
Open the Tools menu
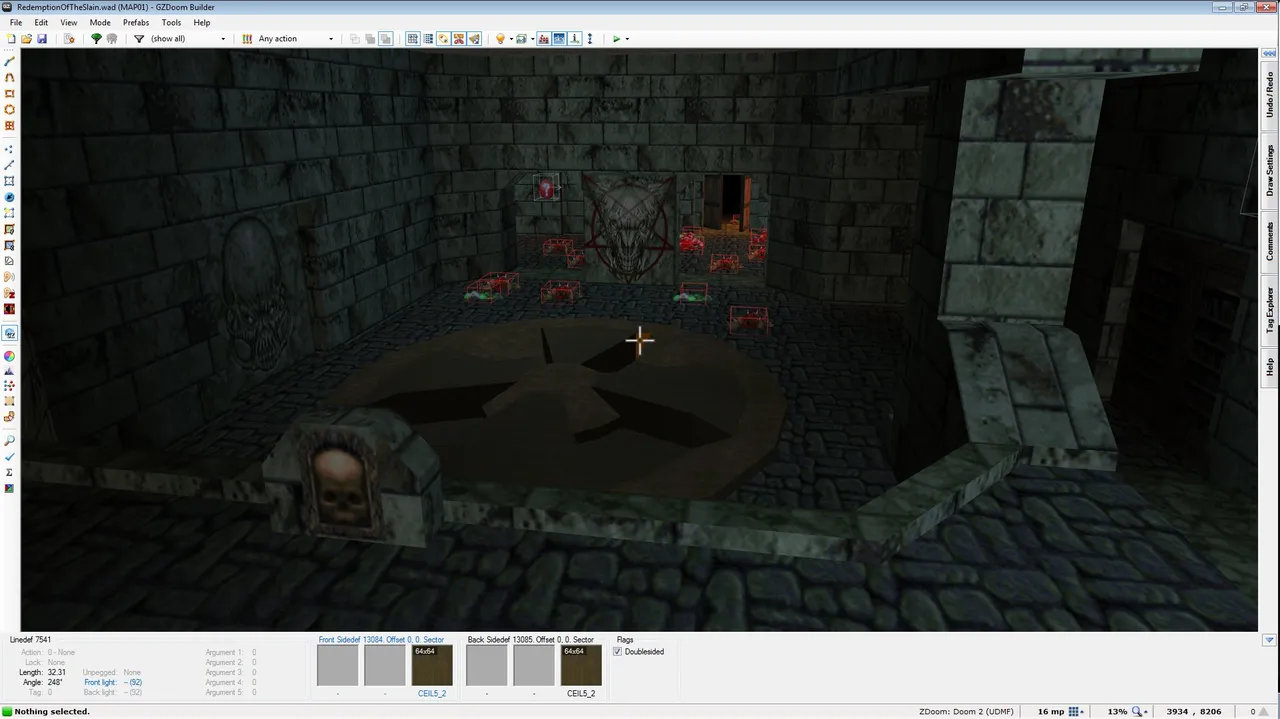pos(171,22)
